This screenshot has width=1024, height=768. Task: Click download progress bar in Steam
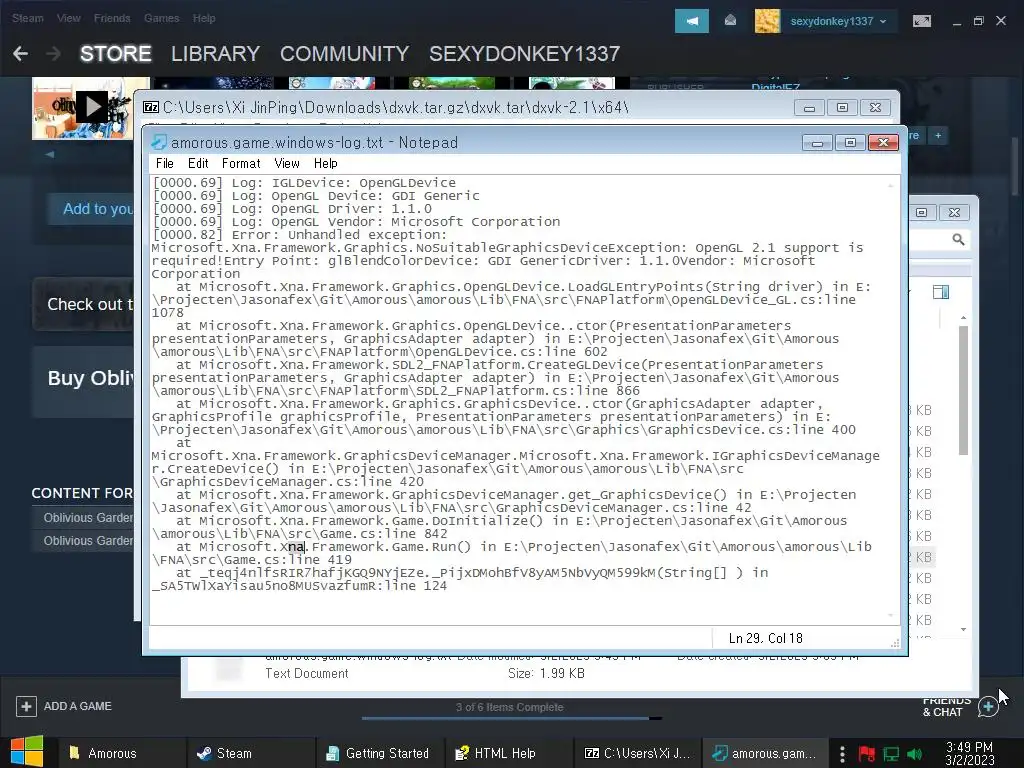click(511, 718)
